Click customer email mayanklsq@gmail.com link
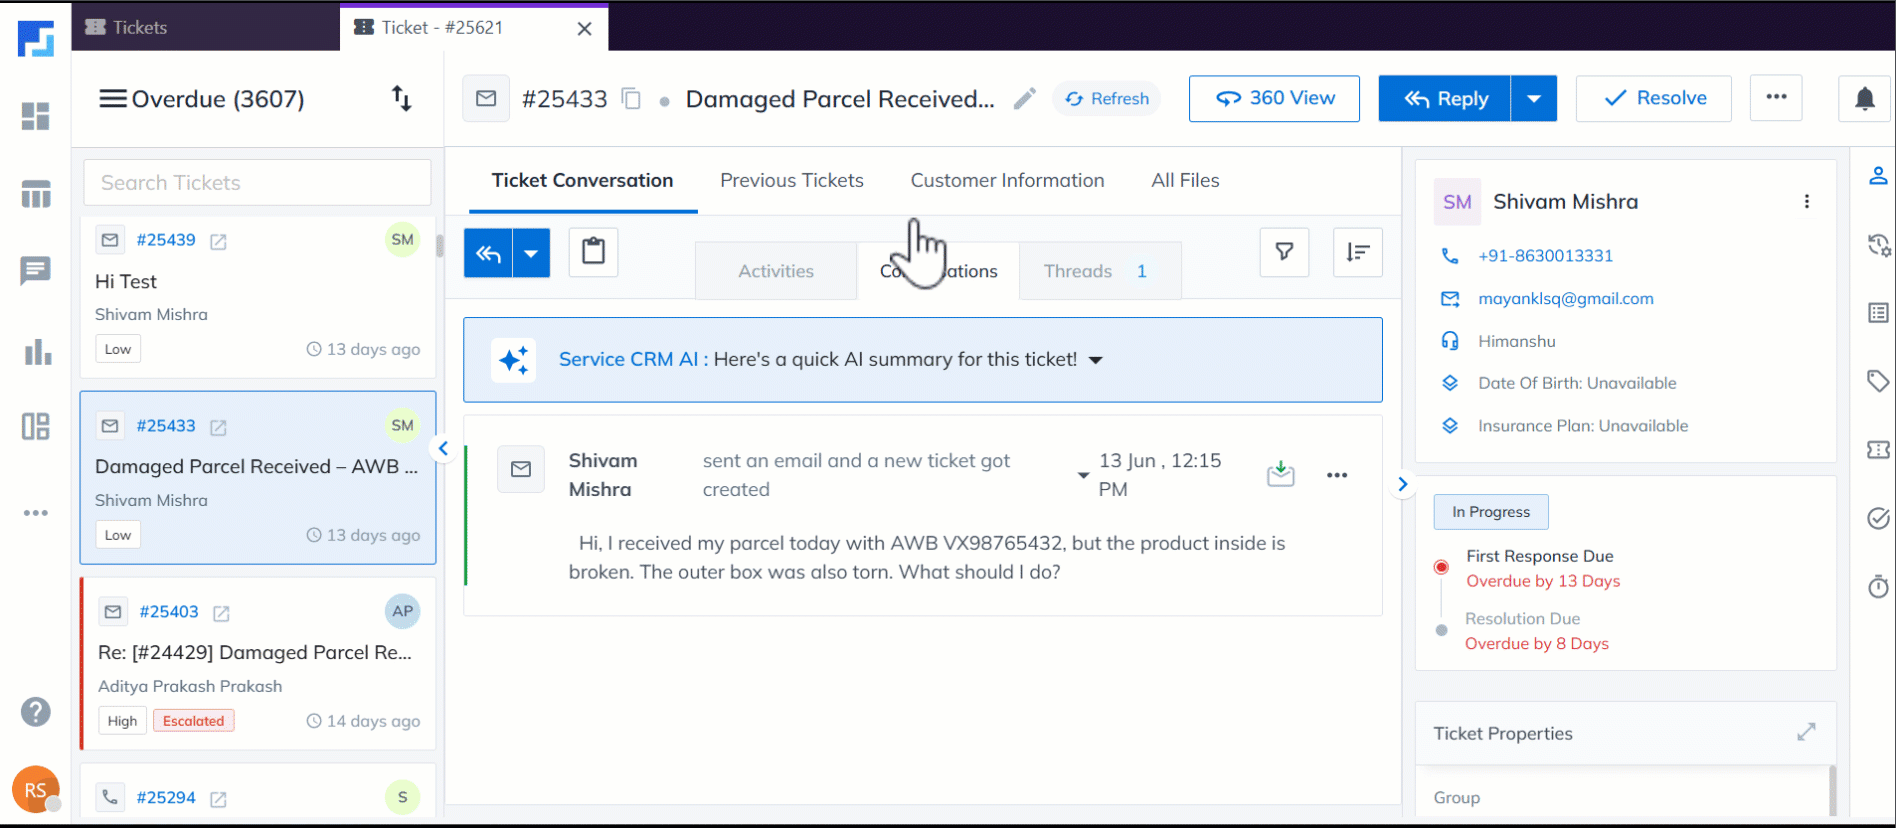Viewport: 1896px width, 828px height. (x=1565, y=299)
